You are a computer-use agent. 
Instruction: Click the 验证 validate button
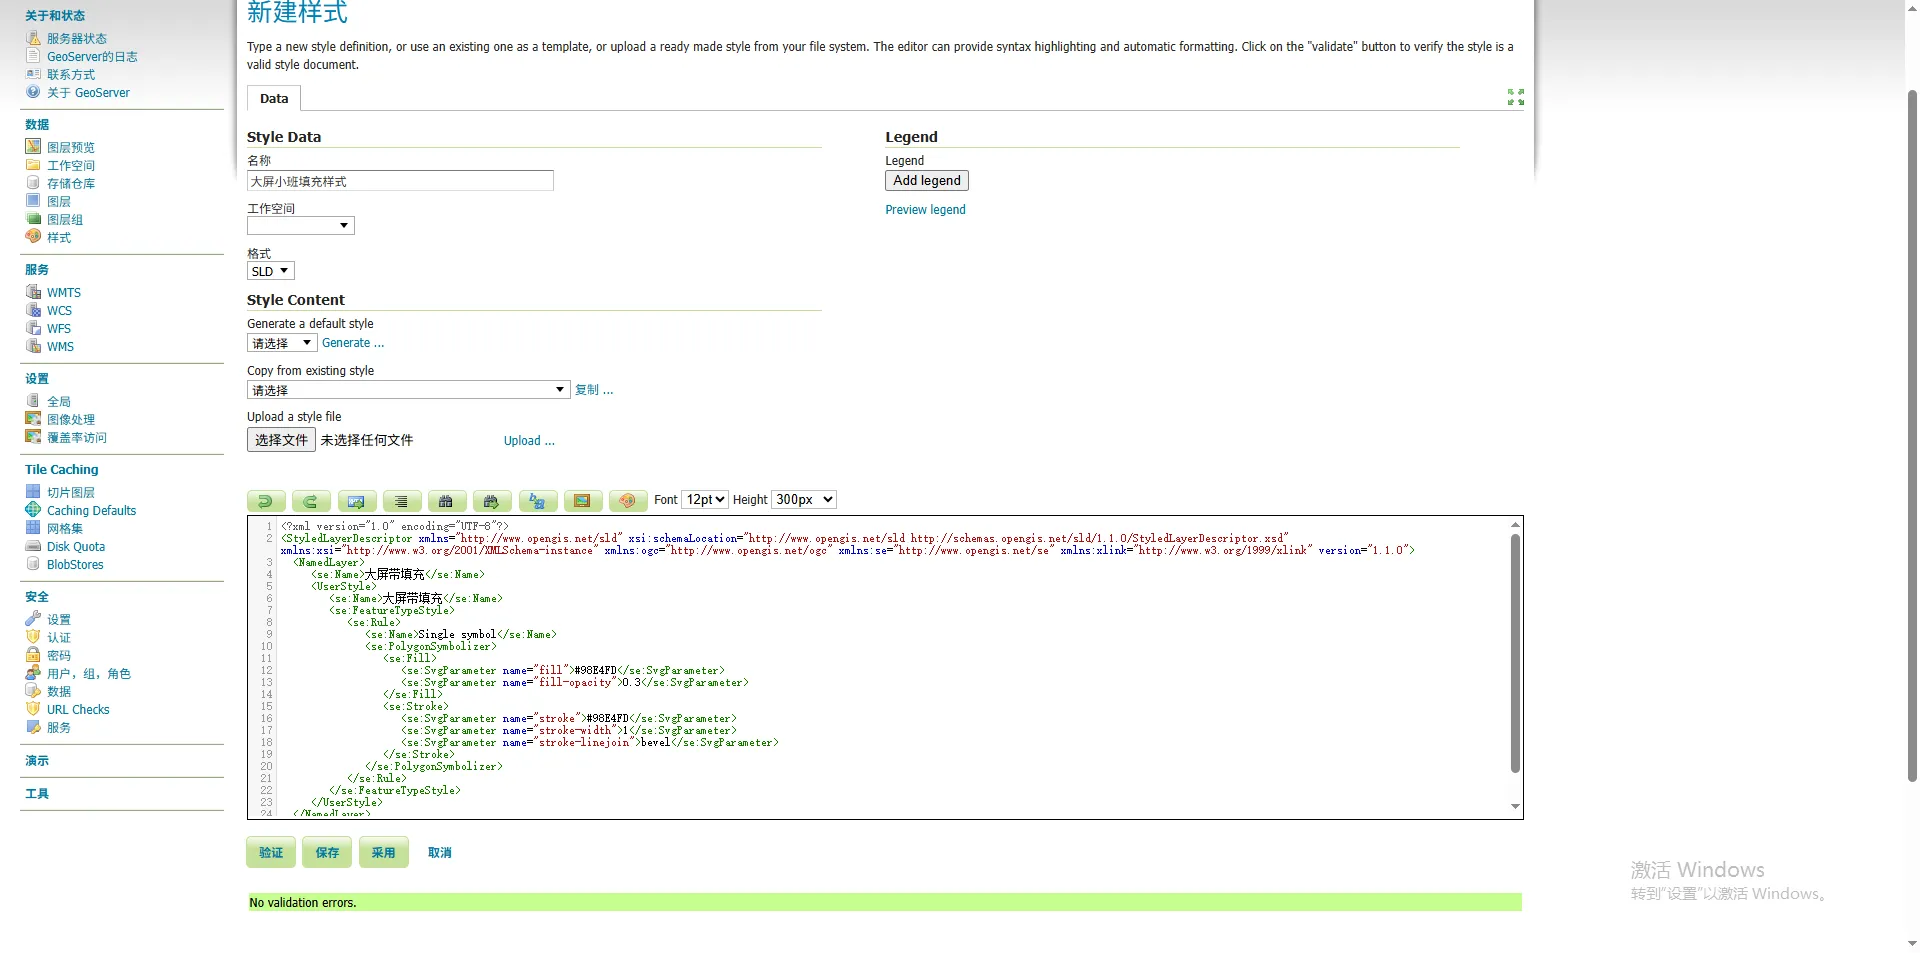click(271, 853)
